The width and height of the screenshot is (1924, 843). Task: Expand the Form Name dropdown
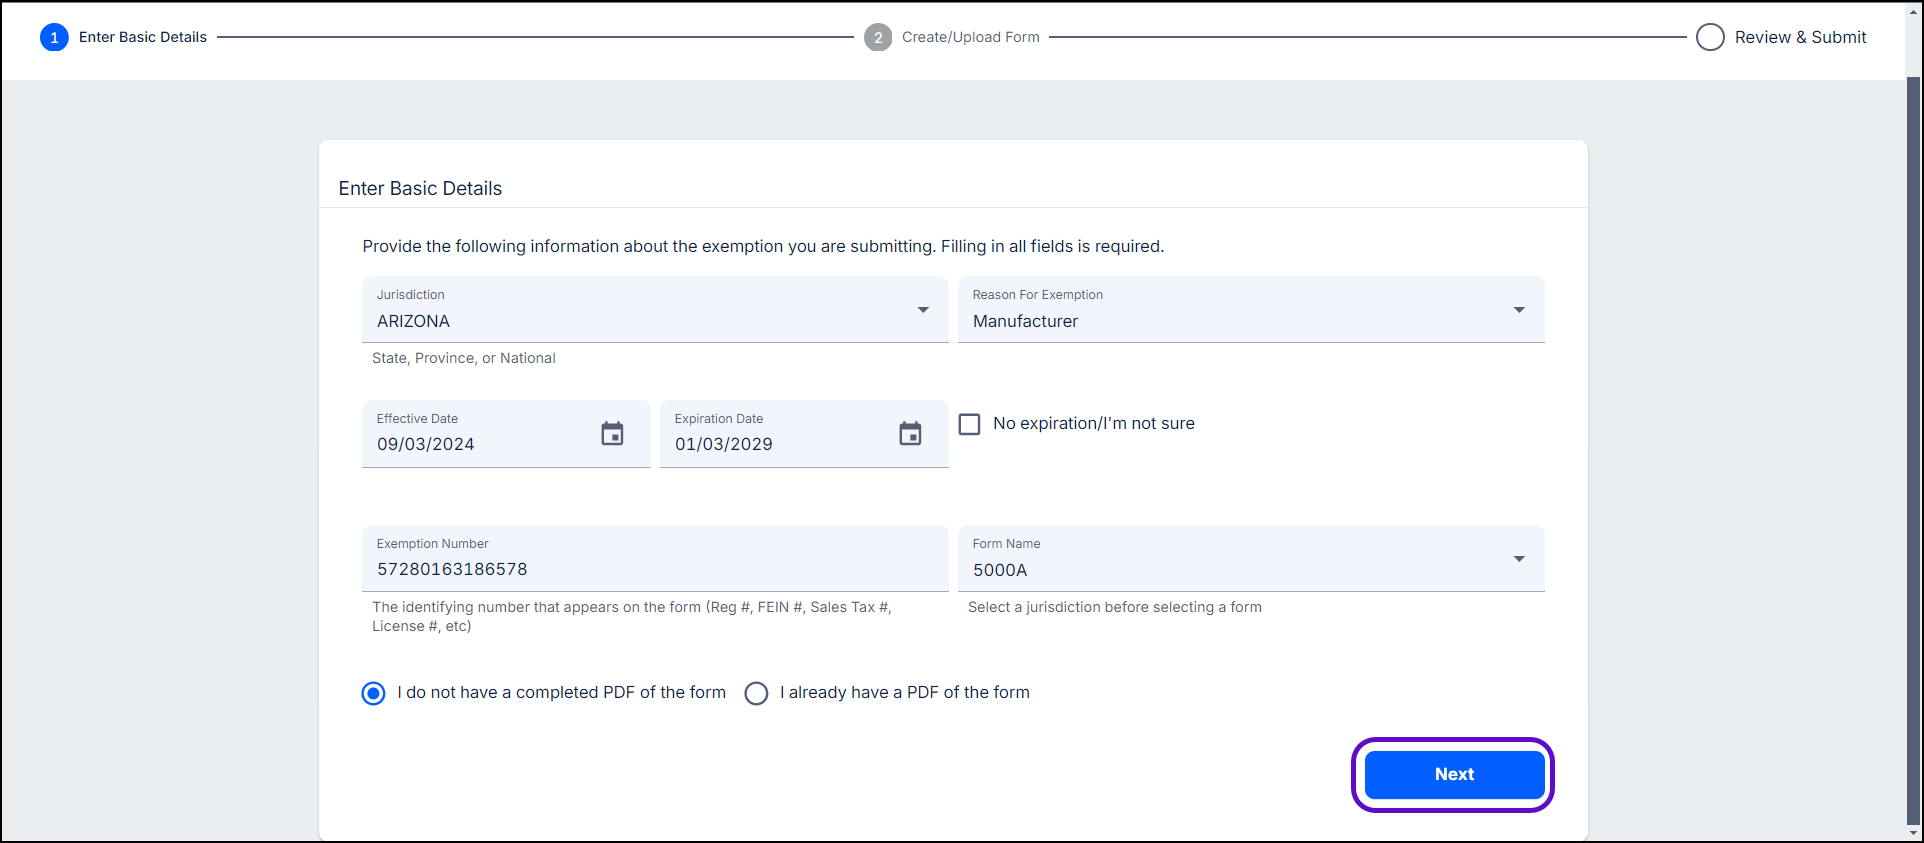click(x=1518, y=559)
